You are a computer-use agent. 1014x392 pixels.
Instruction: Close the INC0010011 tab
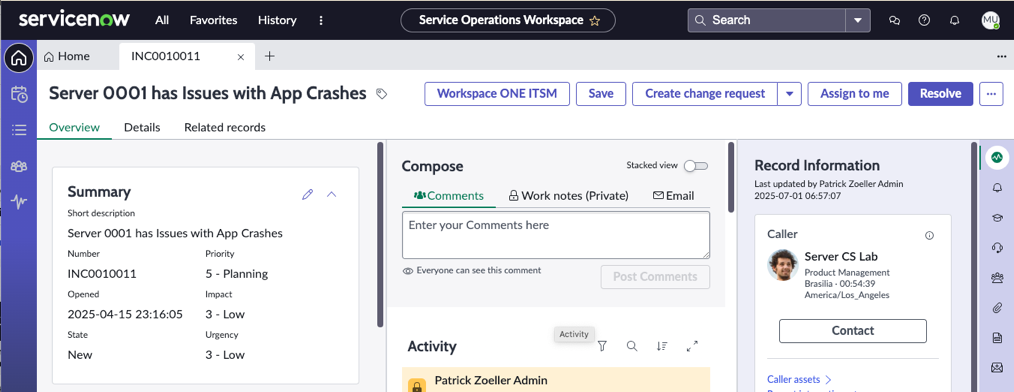pos(241,57)
